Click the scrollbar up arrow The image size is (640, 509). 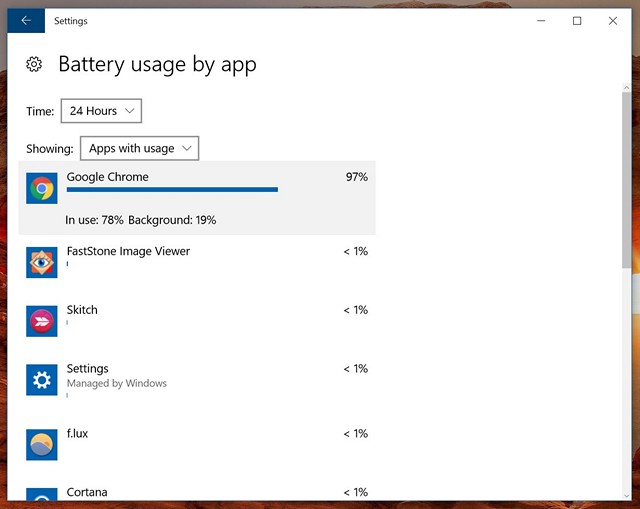[627, 88]
